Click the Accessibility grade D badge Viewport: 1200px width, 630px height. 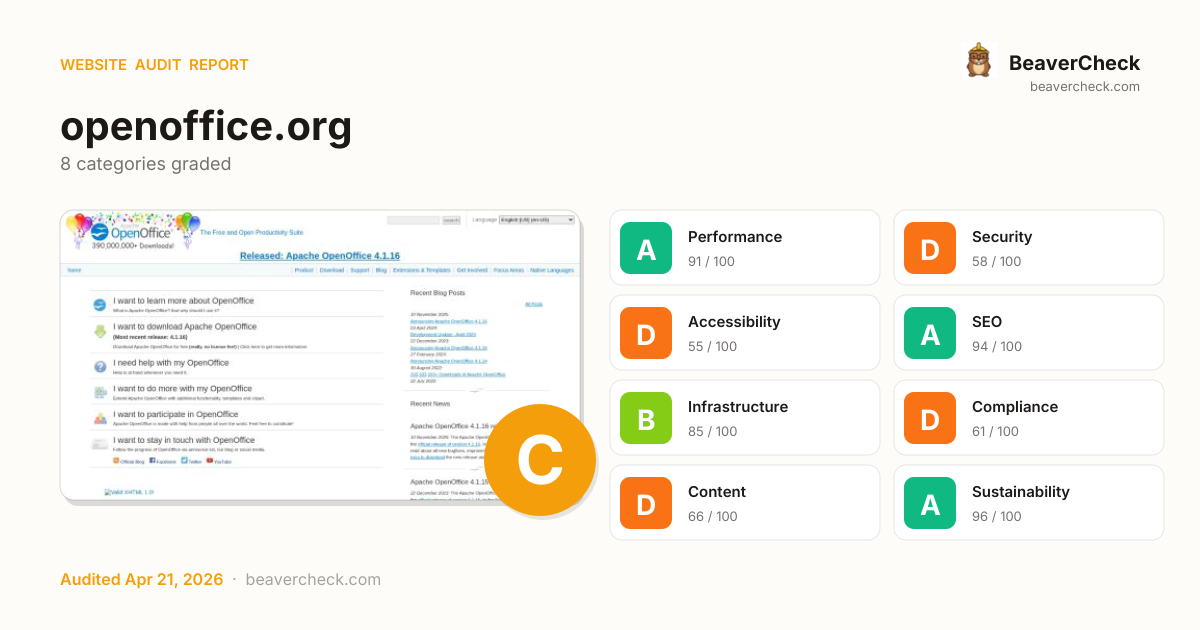tap(646, 333)
